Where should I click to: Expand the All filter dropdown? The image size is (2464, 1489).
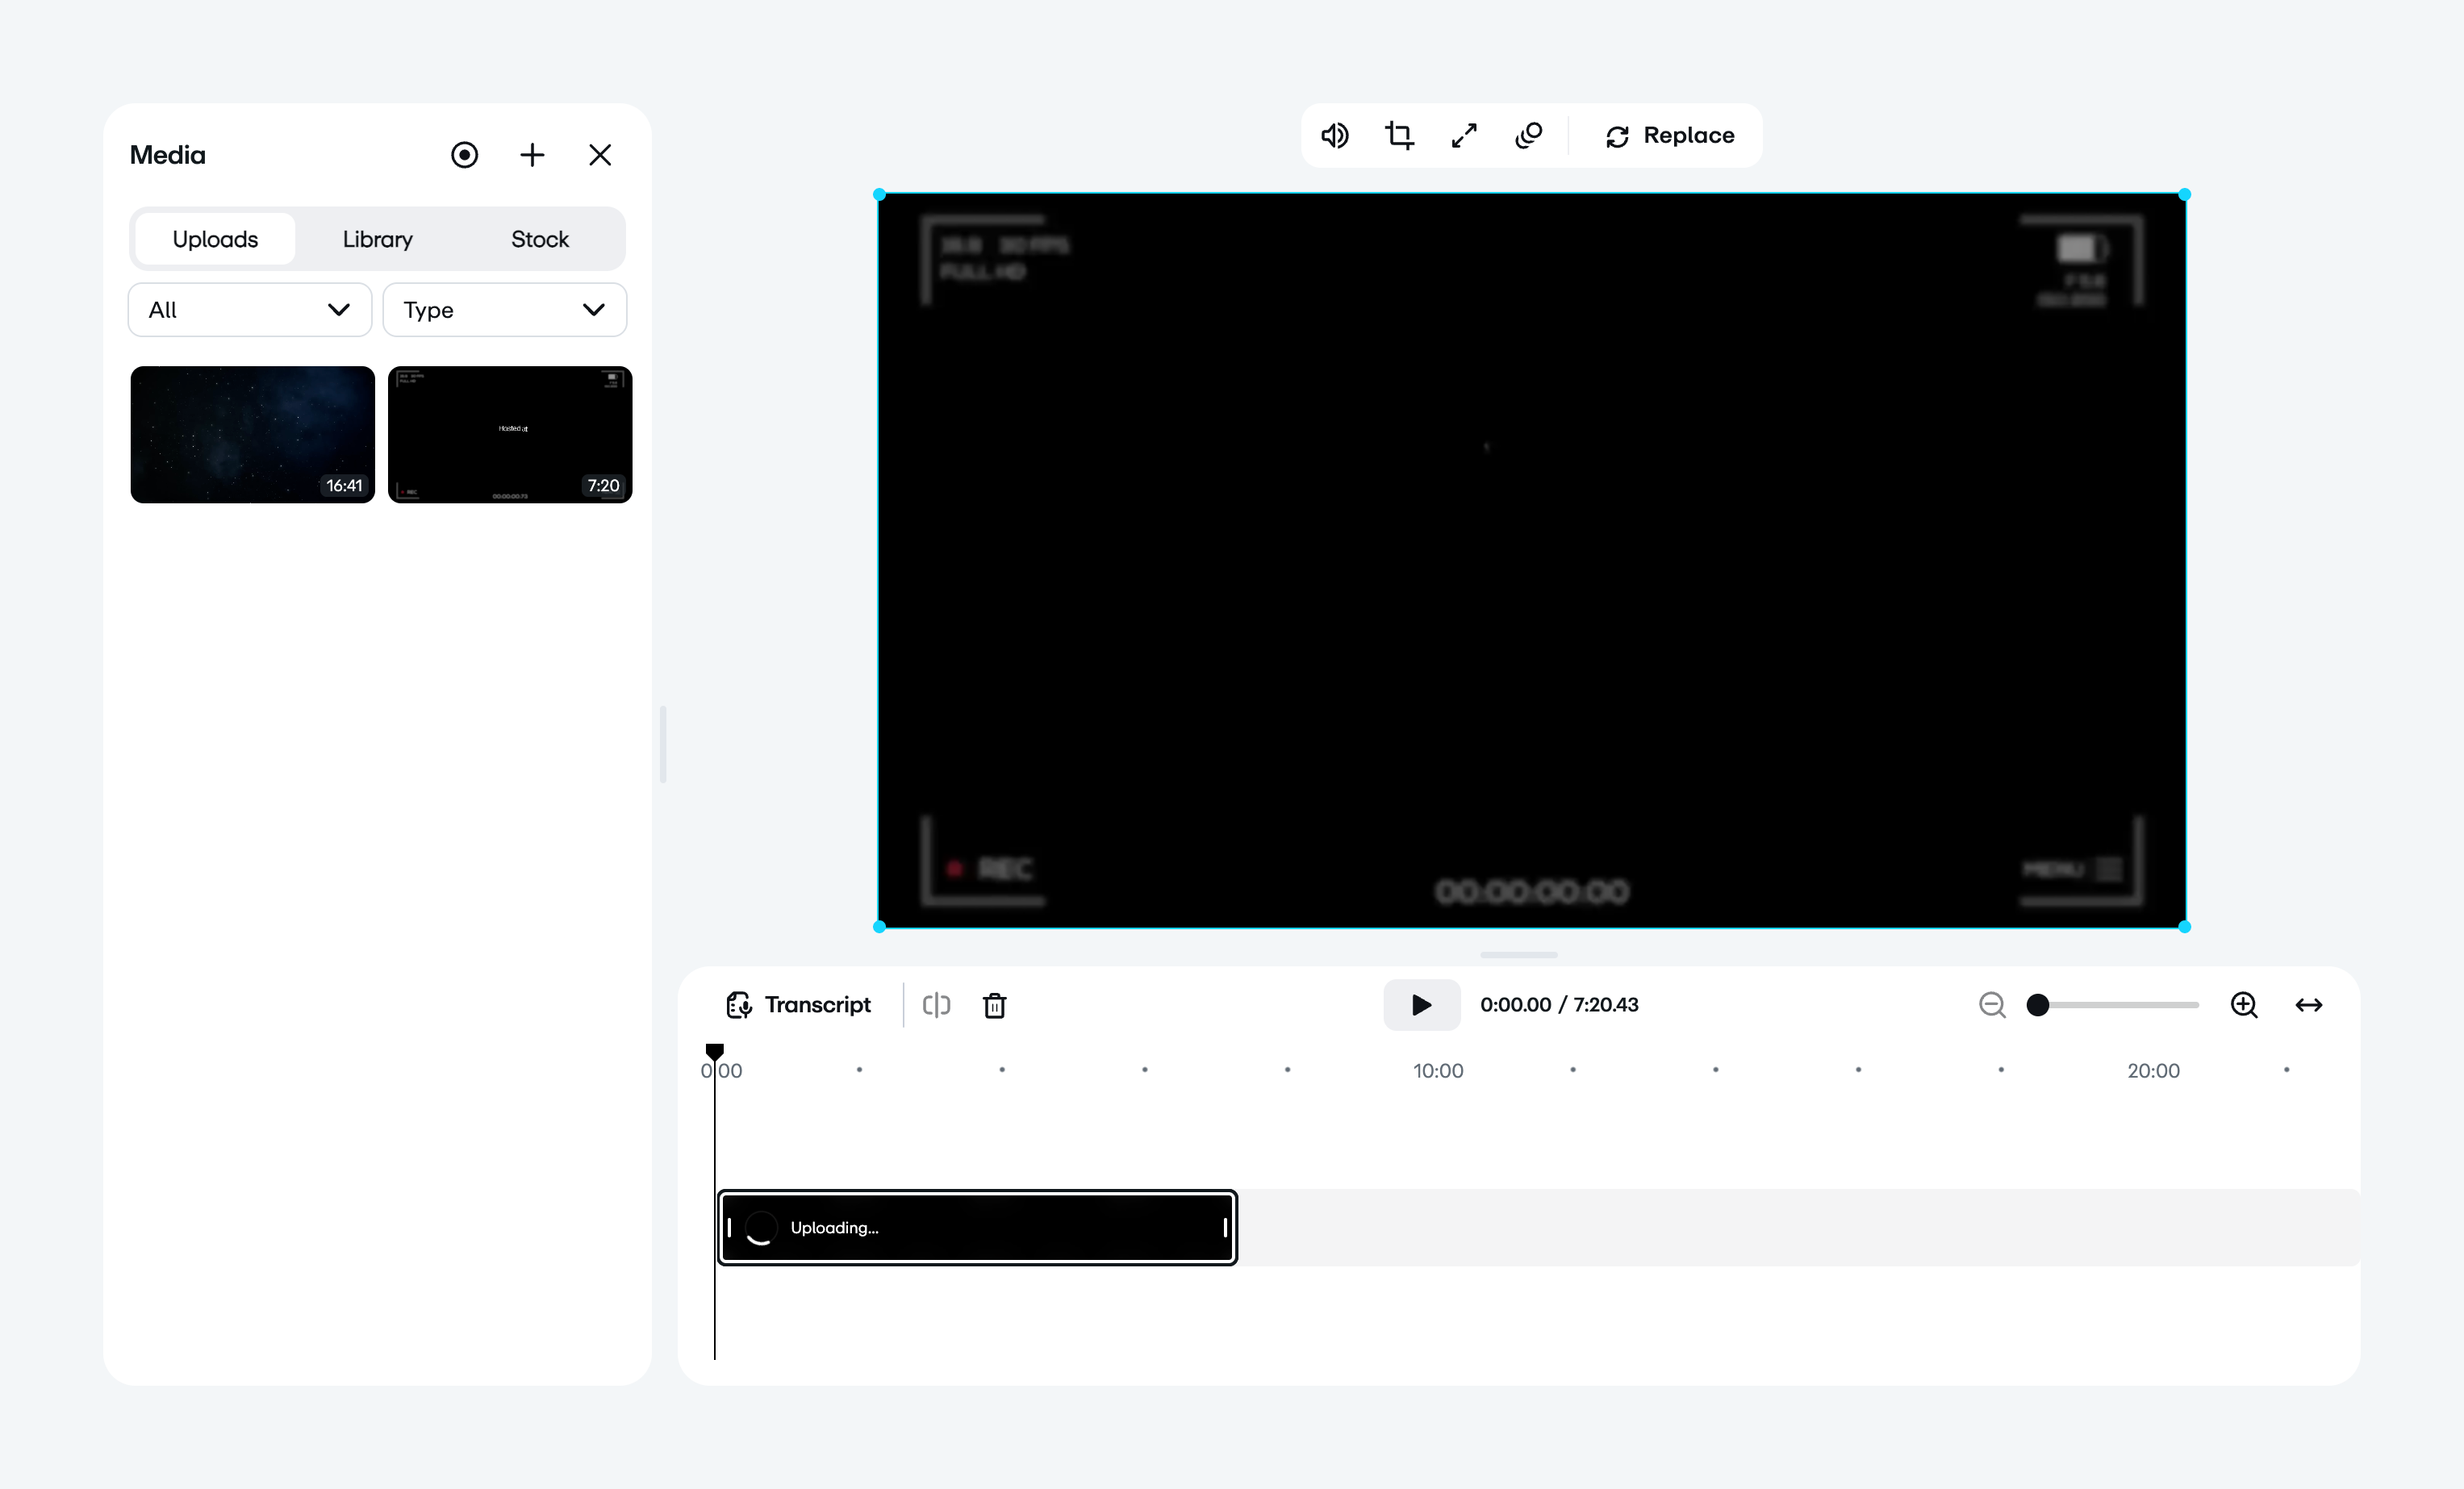tap(250, 310)
